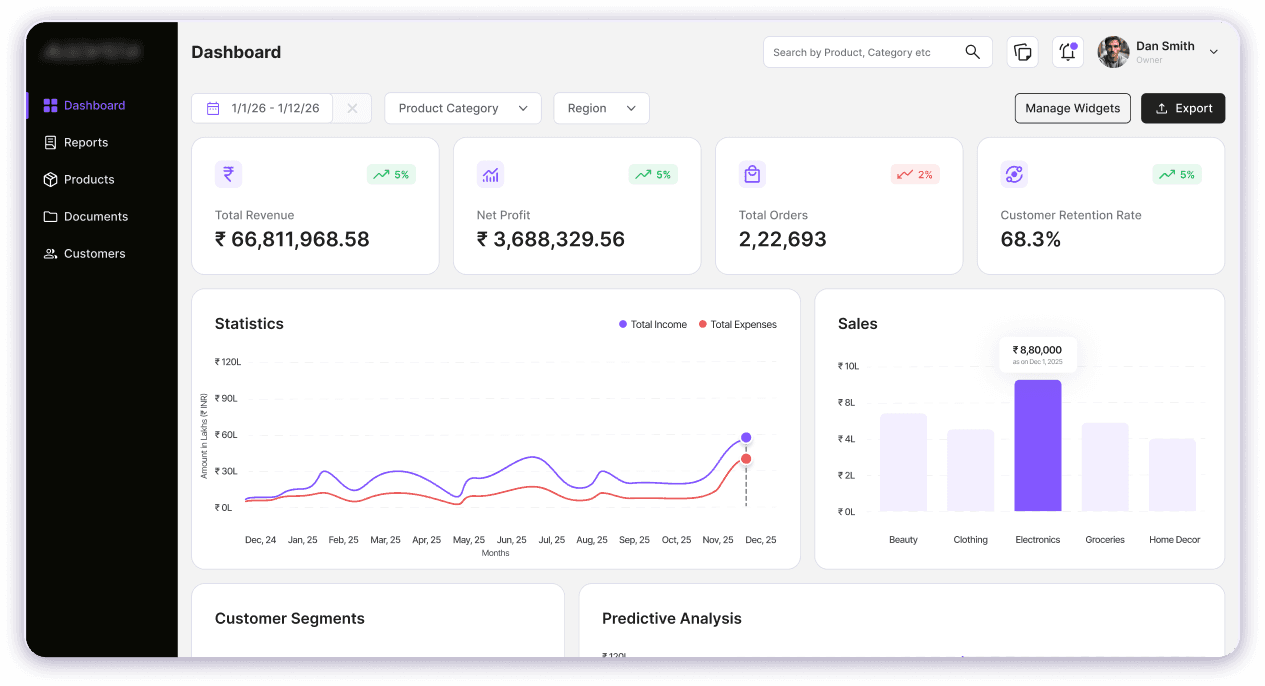Expand the Dan Smith account menu chevron
This screenshot has height=686, width=1265.
coord(1214,52)
